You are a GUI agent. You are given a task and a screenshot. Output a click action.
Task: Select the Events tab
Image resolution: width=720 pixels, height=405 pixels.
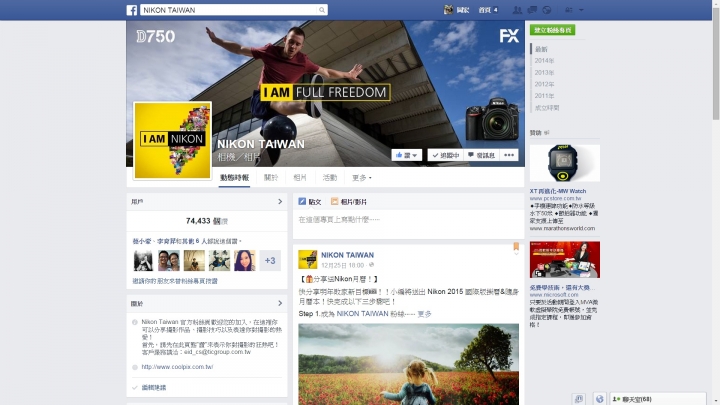(330, 178)
